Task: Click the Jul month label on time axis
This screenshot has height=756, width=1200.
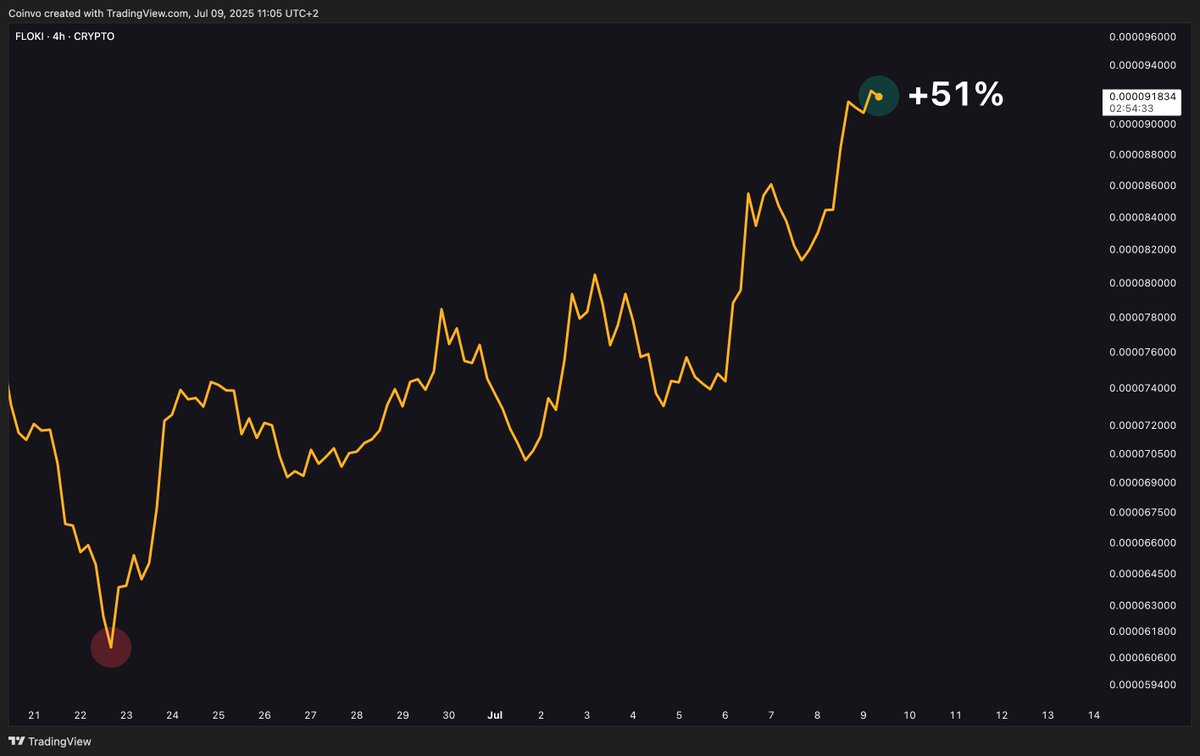Action: [x=495, y=715]
